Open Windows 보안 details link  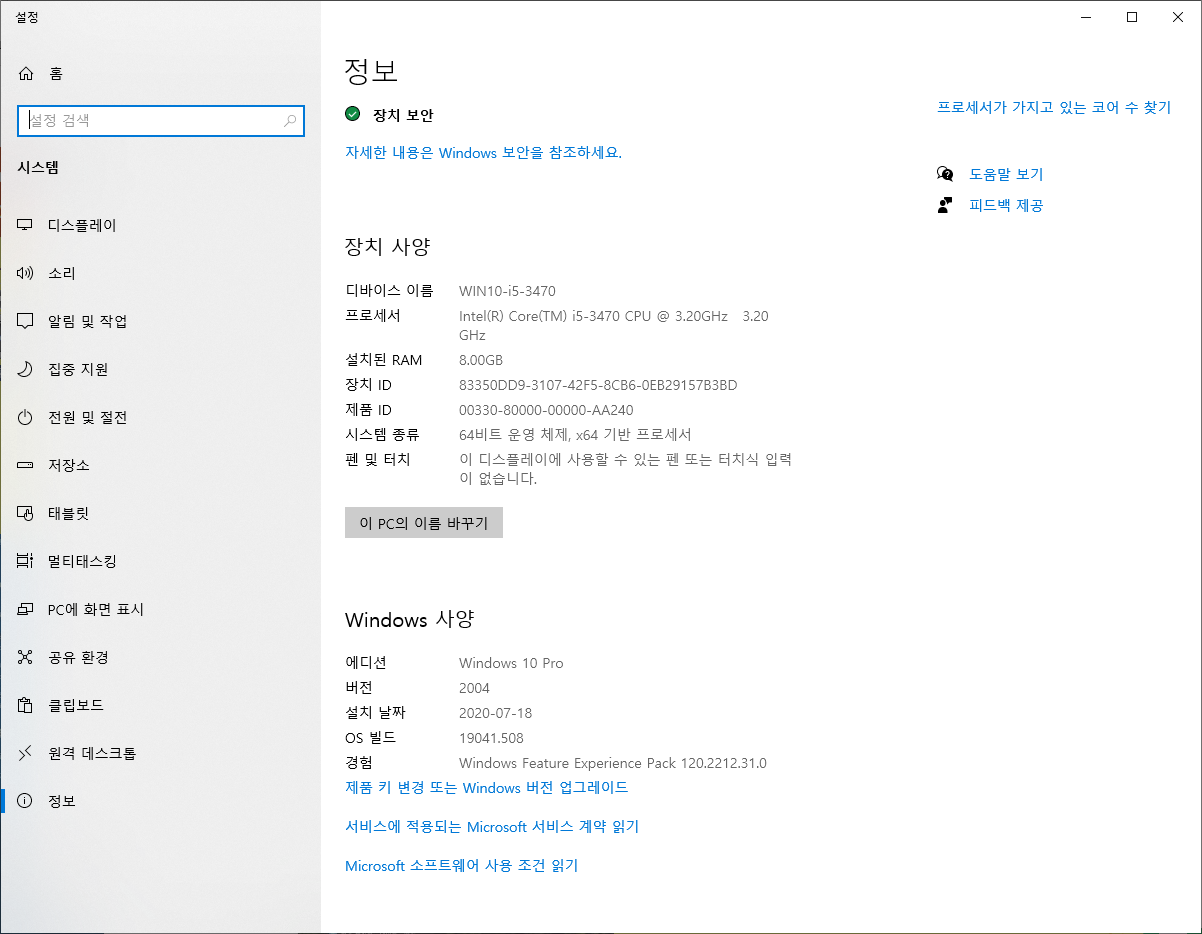pos(483,153)
